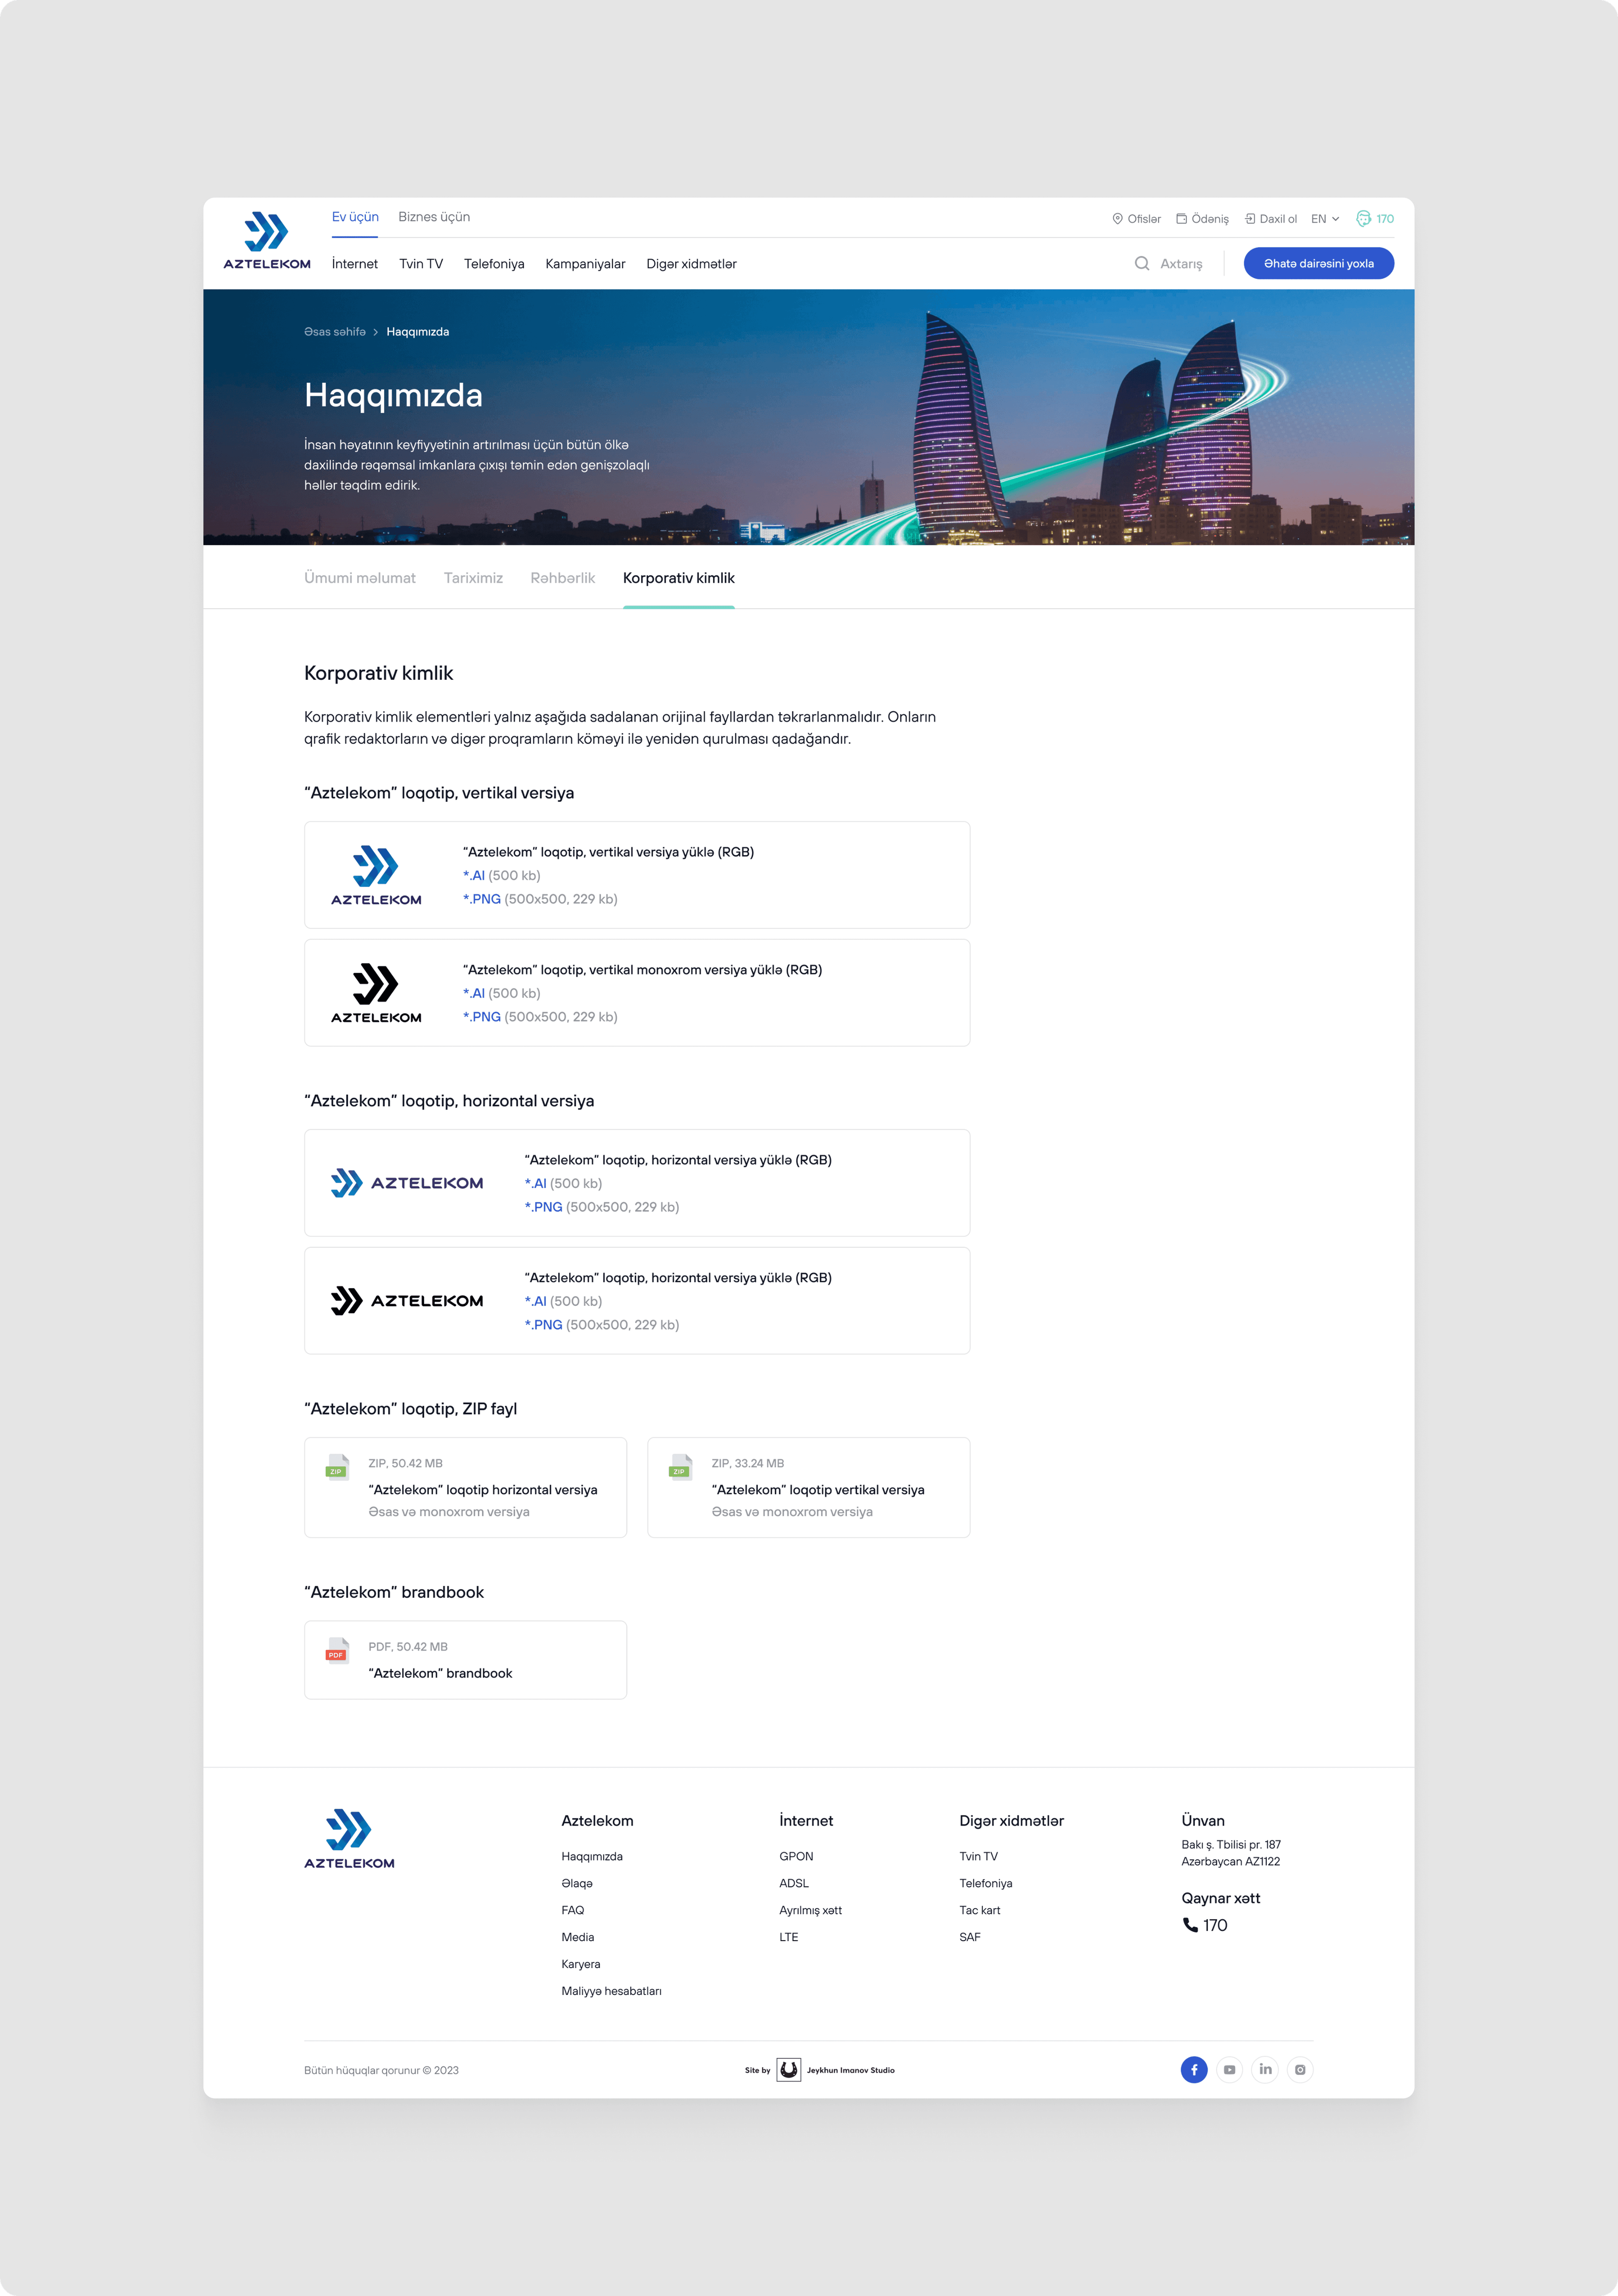Open the LinkedIn social icon in footer
The width and height of the screenshot is (1618, 2296).
coord(1265,2070)
